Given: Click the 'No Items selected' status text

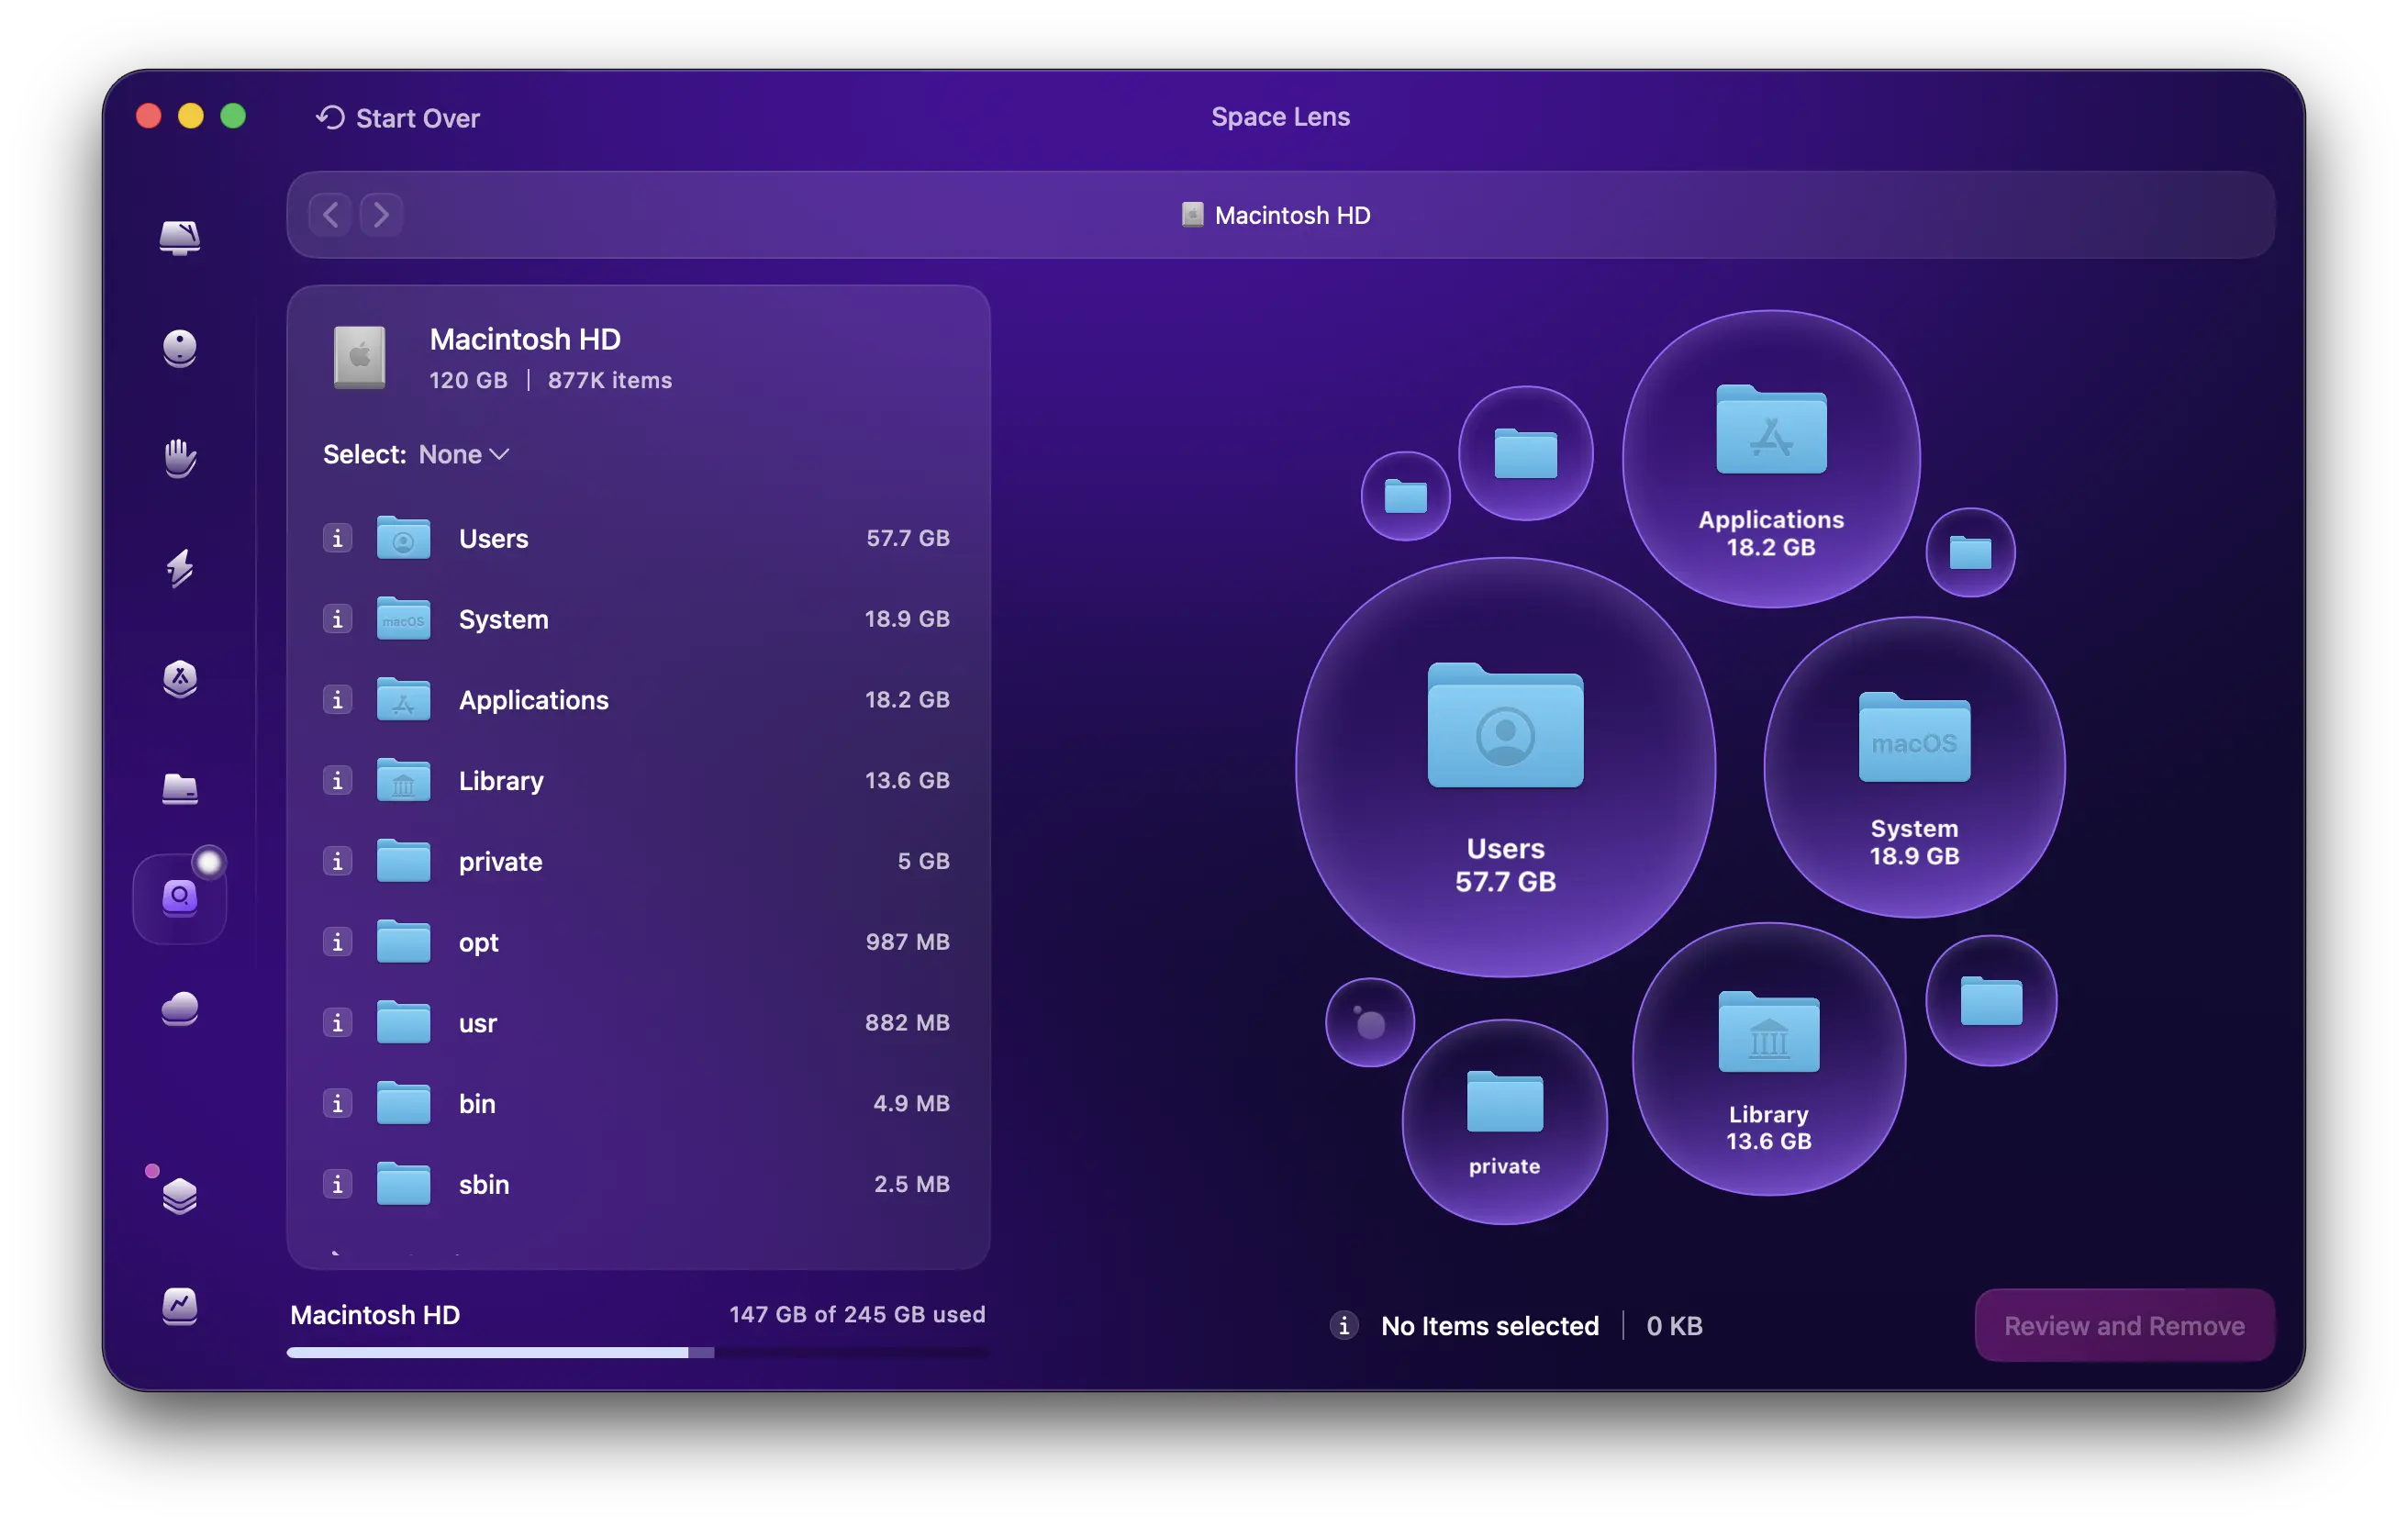Looking at the screenshot, I should pyautogui.click(x=1490, y=1326).
